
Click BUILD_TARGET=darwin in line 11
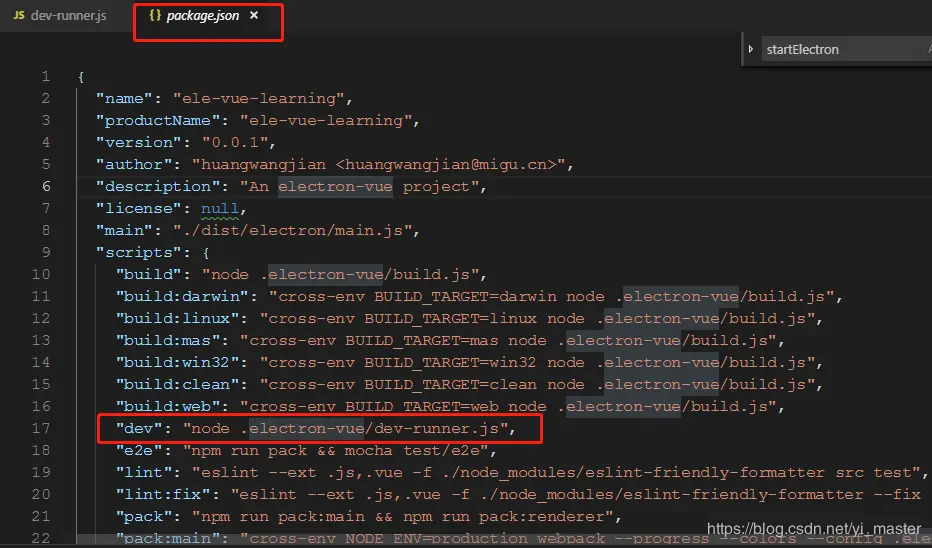pyautogui.click(x=465, y=297)
